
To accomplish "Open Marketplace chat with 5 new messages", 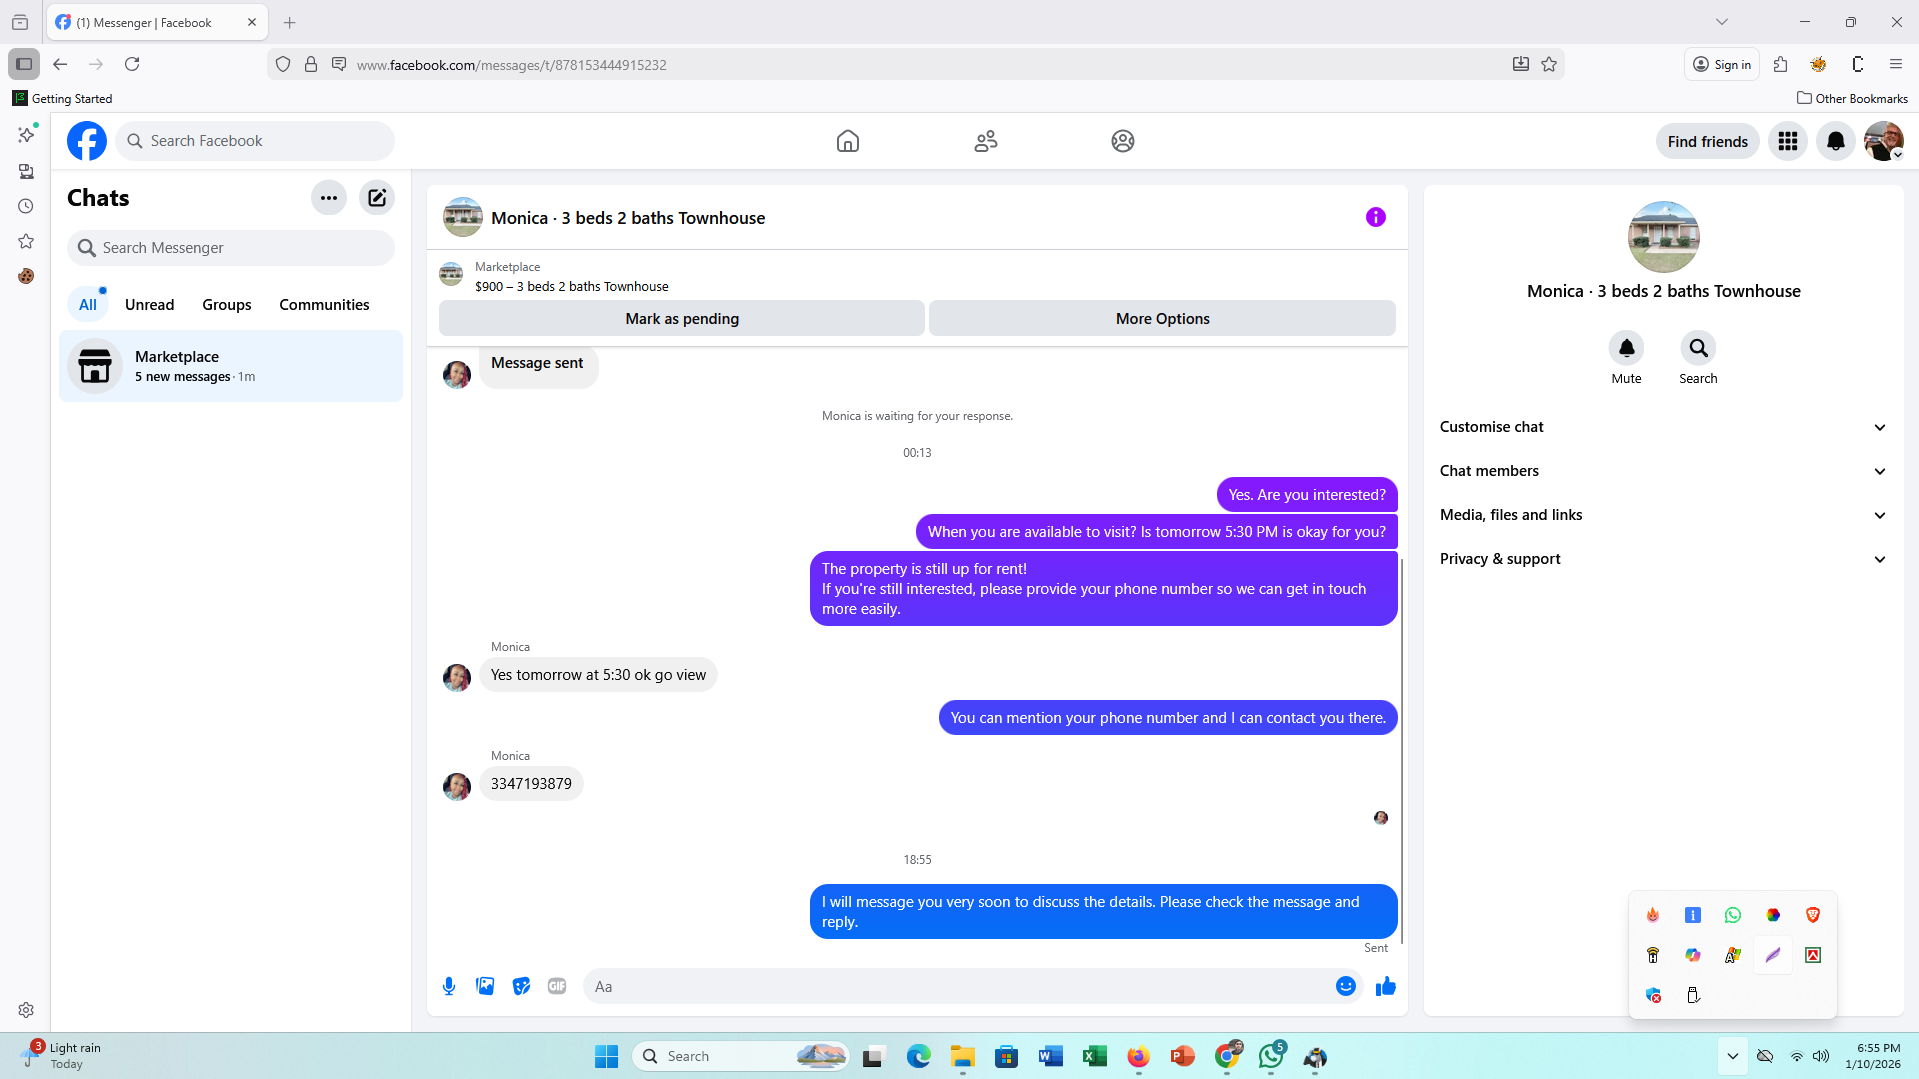I will click(x=231, y=366).
